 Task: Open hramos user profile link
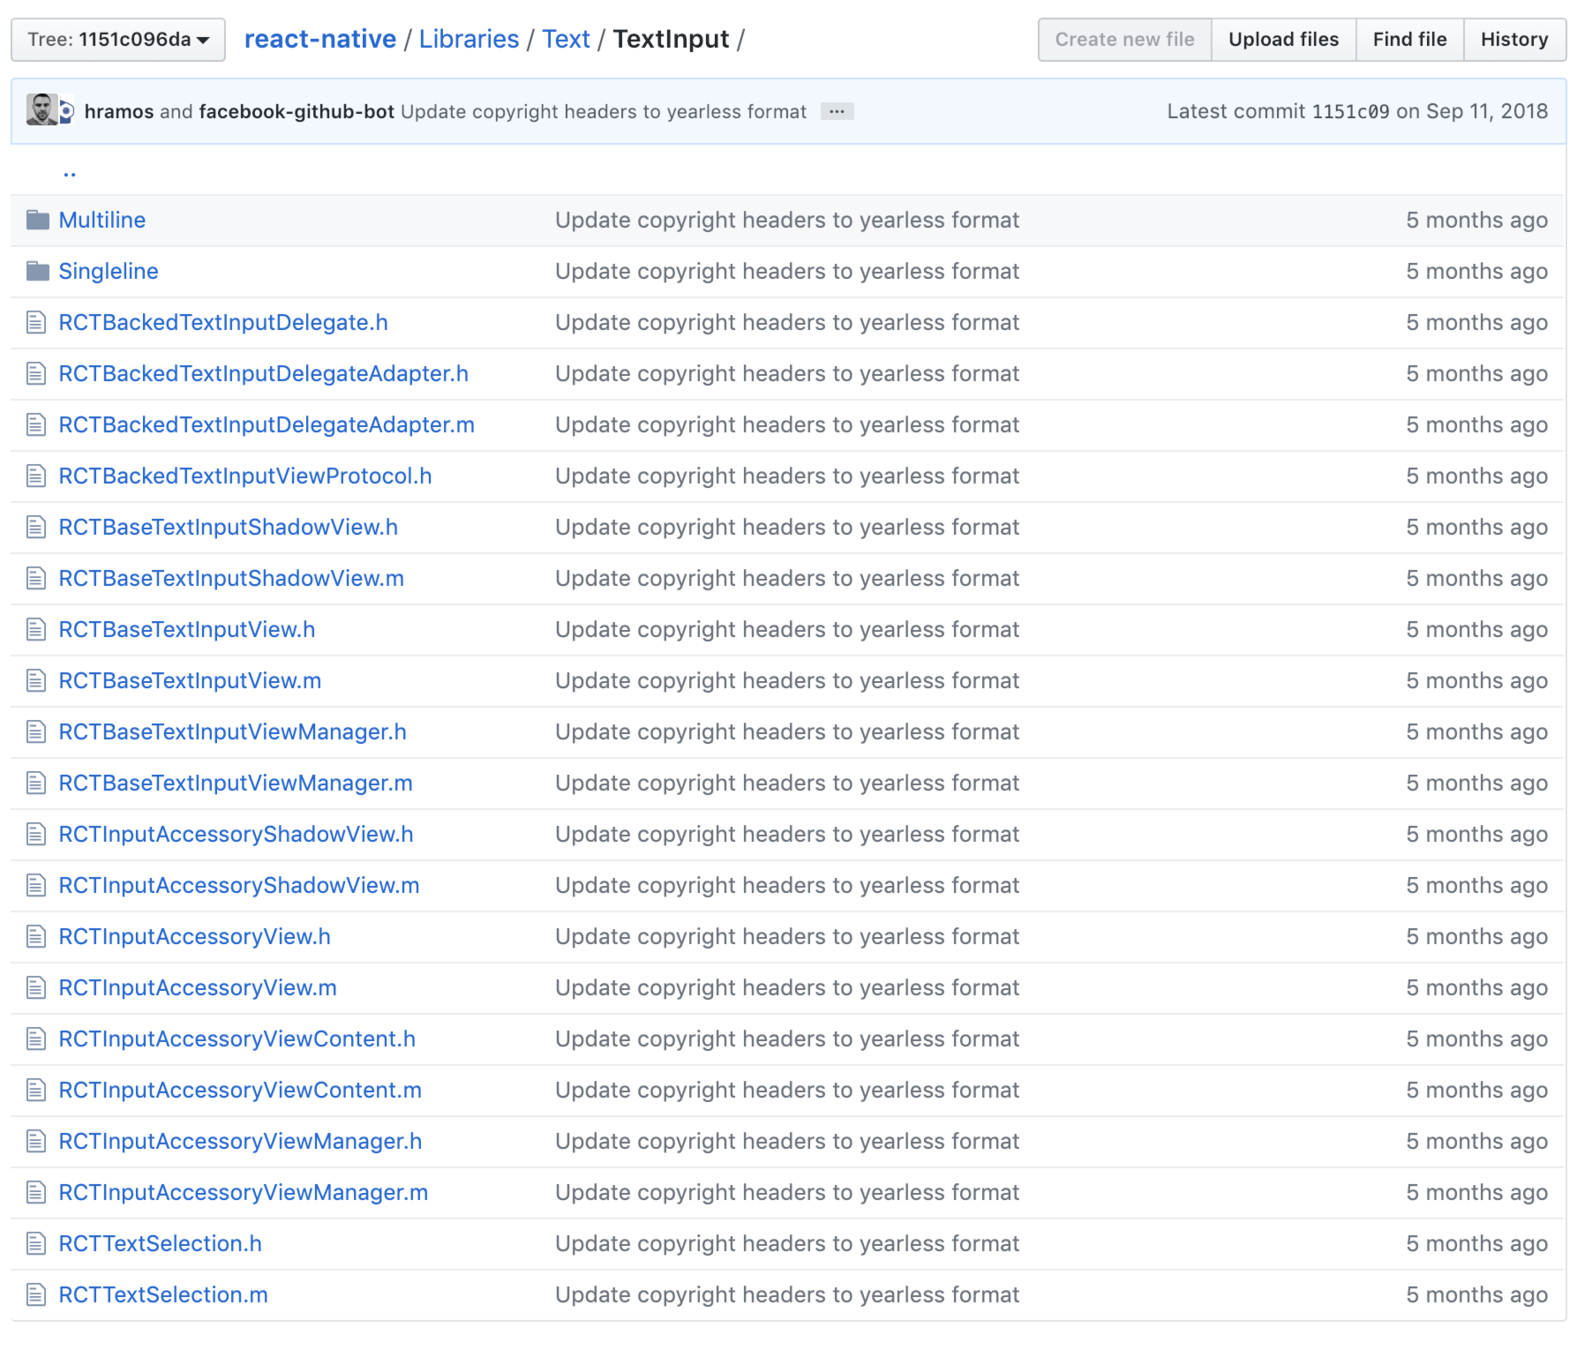[119, 111]
